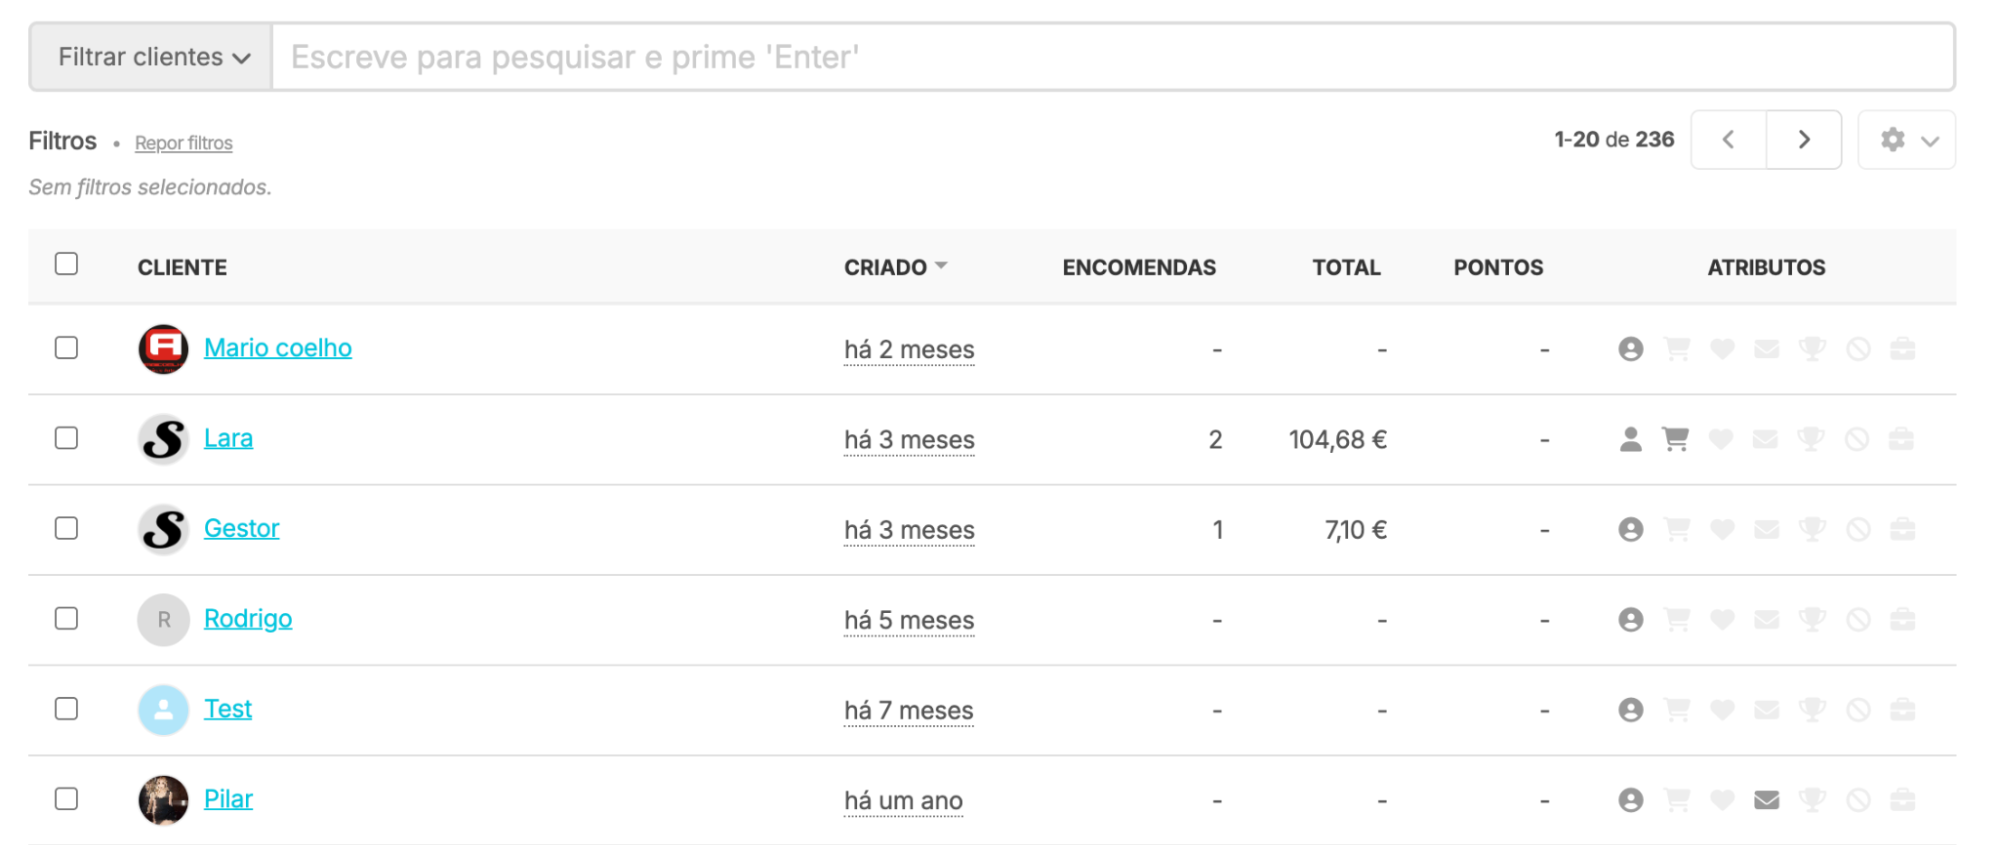Go to next page of customers
This screenshot has height=846, width=1999.
coord(1804,140)
